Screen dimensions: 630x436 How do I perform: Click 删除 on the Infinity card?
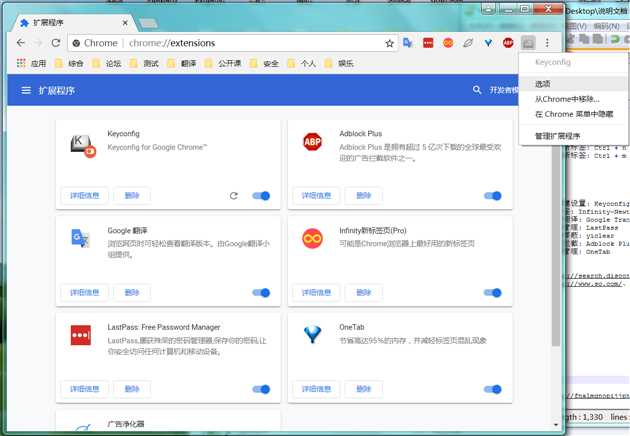click(x=364, y=293)
